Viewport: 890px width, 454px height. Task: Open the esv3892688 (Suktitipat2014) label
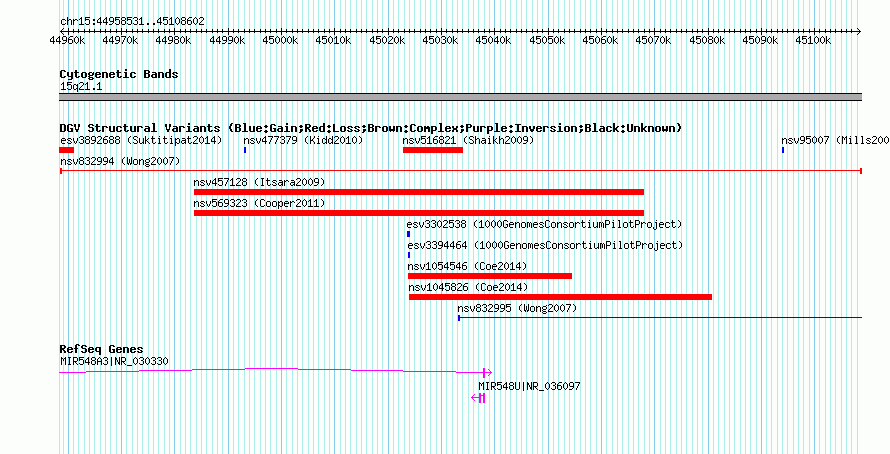(141, 140)
